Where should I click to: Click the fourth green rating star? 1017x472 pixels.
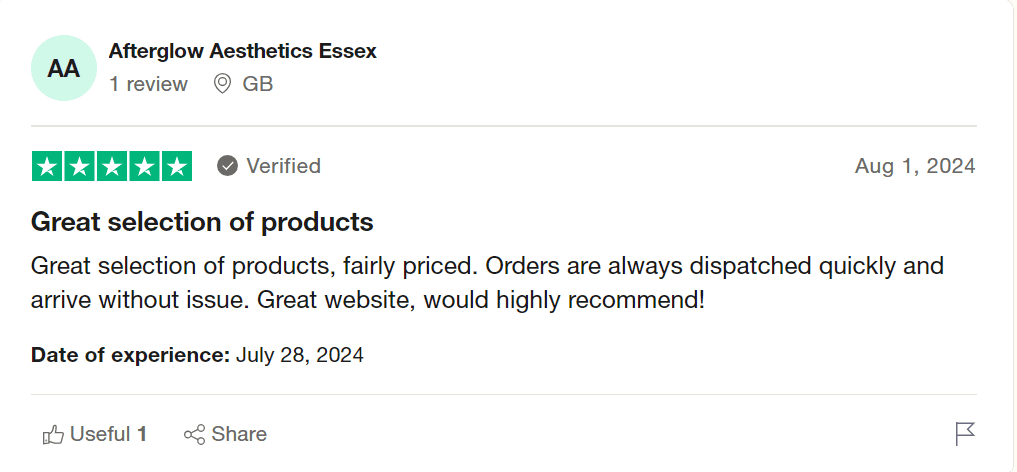pyautogui.click(x=143, y=166)
